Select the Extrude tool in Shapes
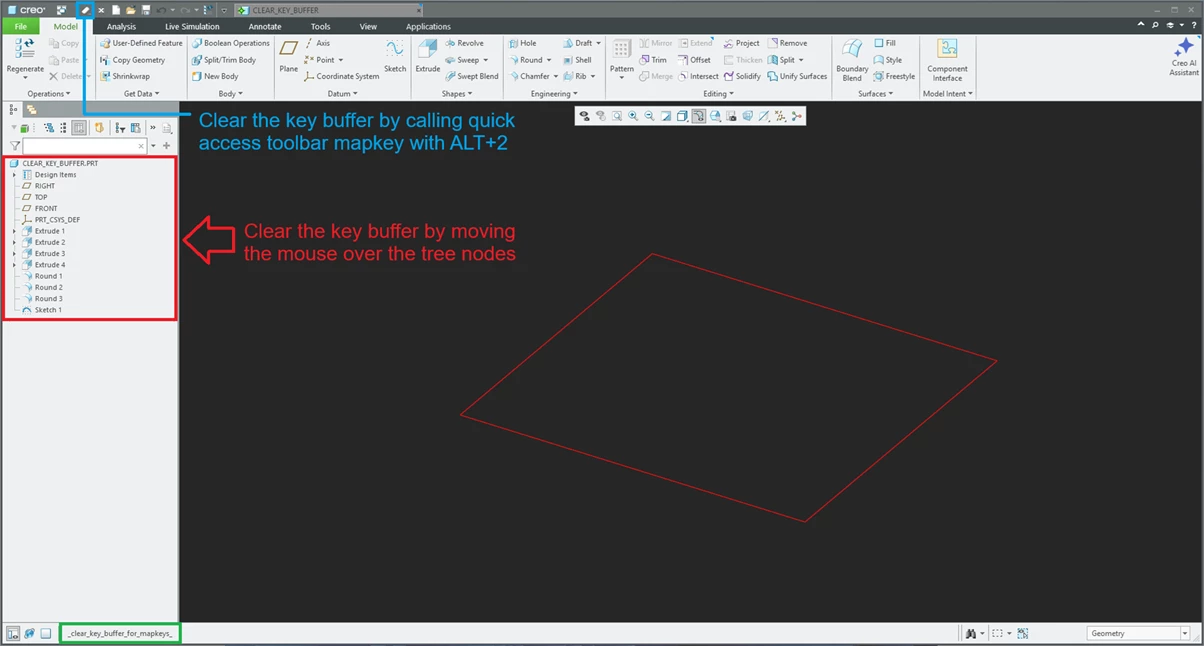The width and height of the screenshot is (1204, 646). 427,57
